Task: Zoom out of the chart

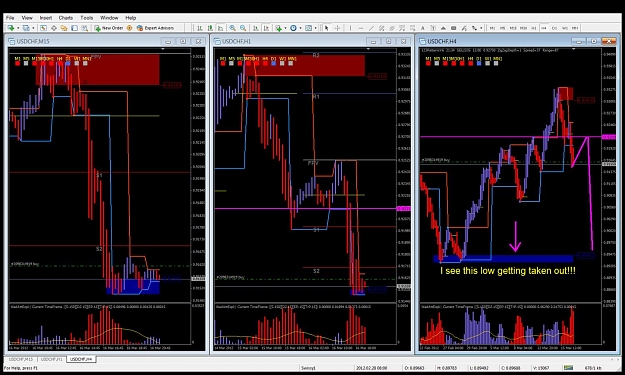Action: [243, 28]
